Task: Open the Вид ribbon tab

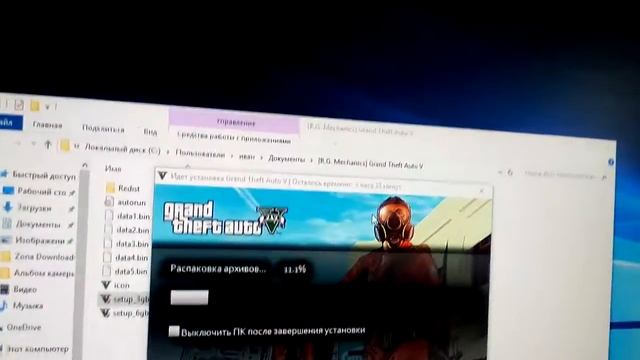Action: [150, 132]
